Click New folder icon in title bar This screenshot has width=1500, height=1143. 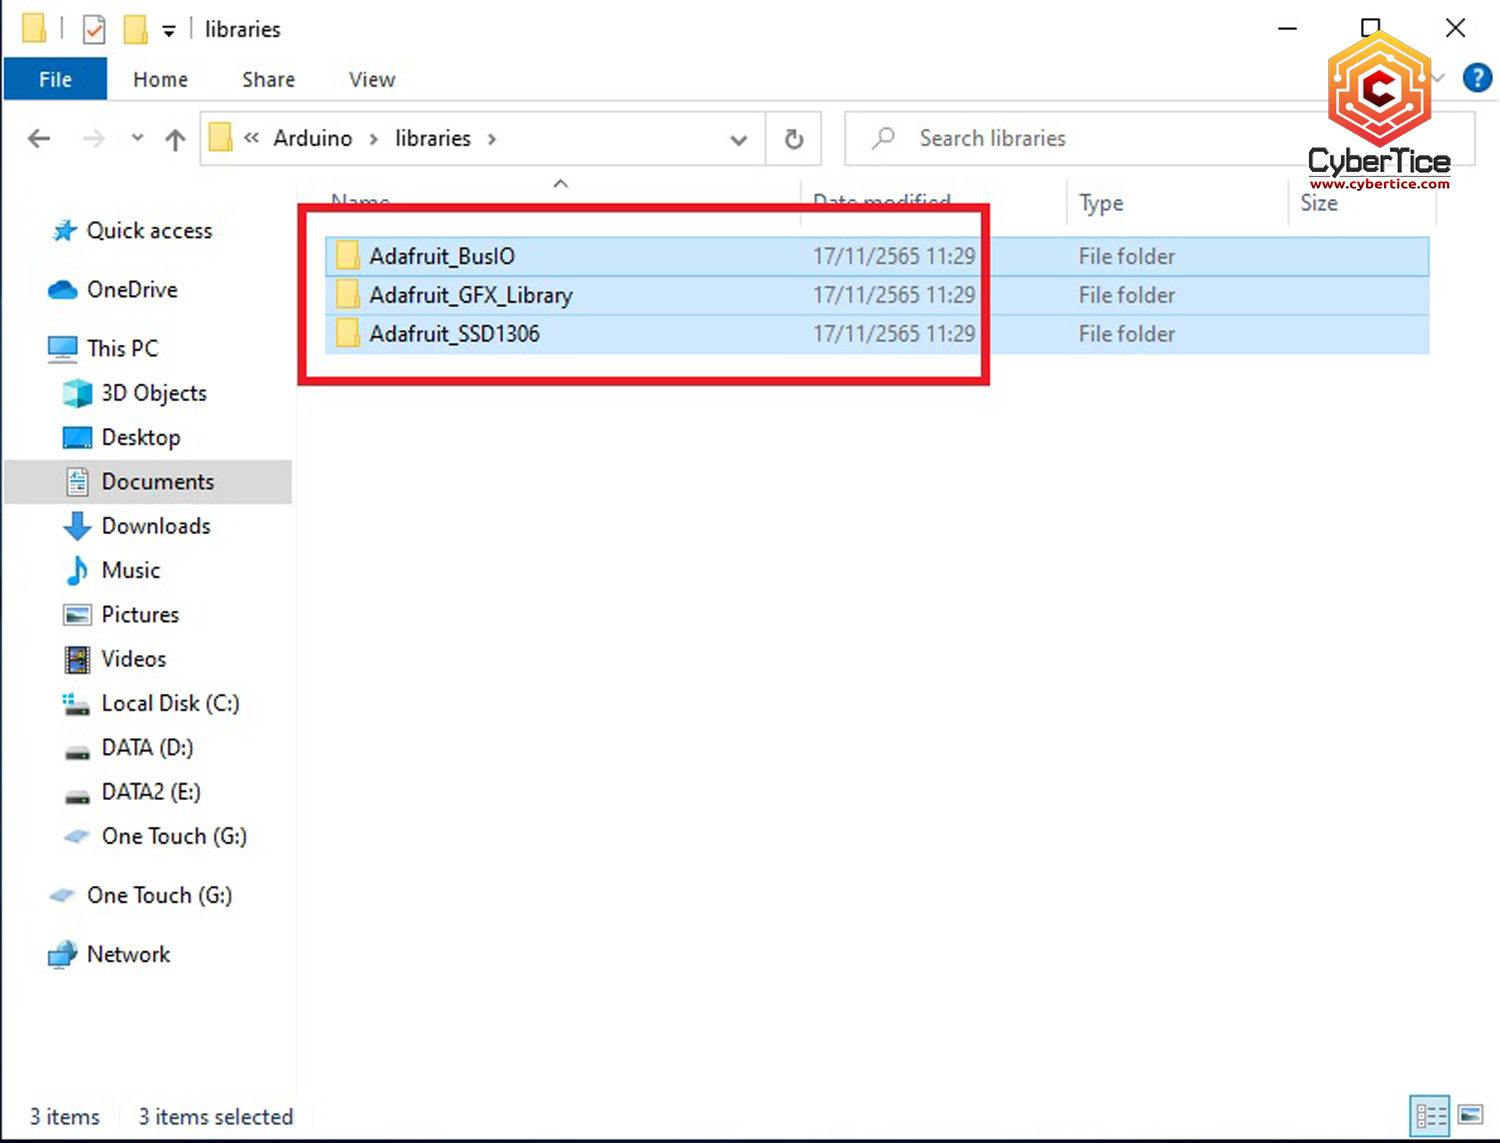click(x=135, y=29)
